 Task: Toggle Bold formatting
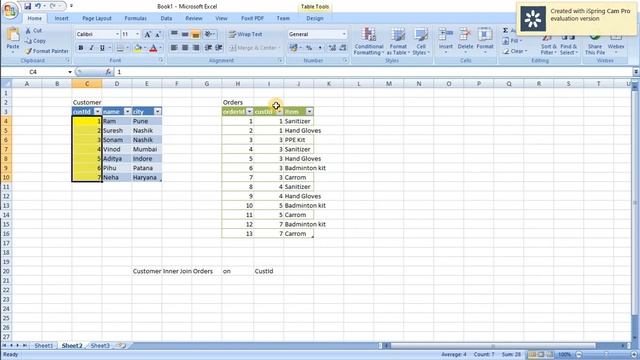[81, 48]
